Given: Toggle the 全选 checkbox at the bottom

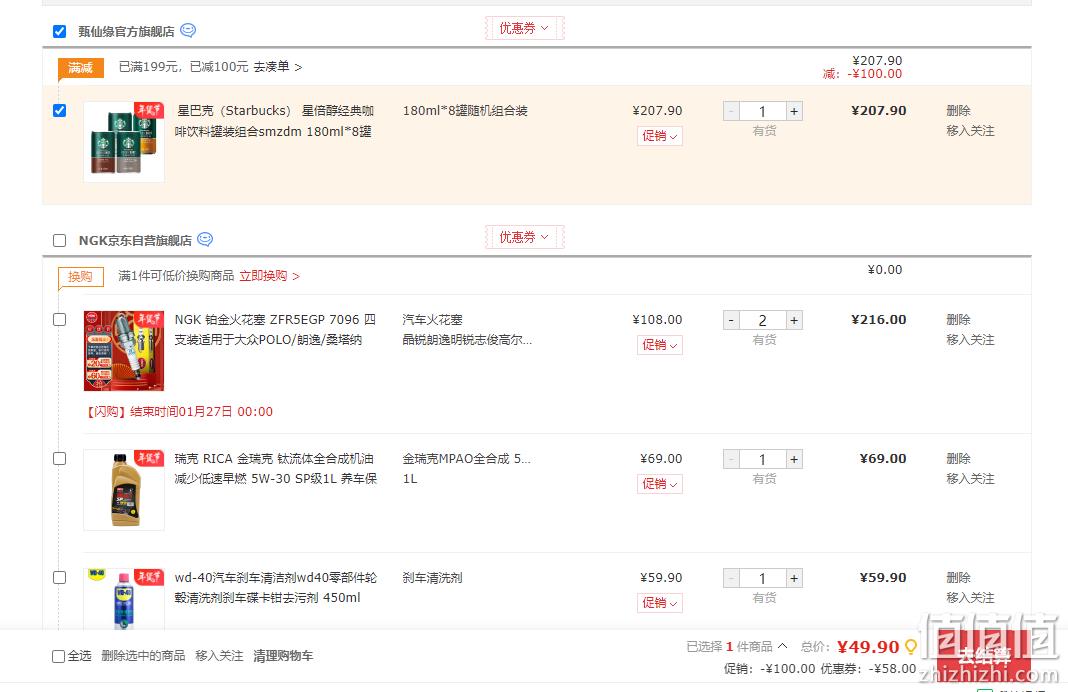Looking at the screenshot, I should point(59,656).
